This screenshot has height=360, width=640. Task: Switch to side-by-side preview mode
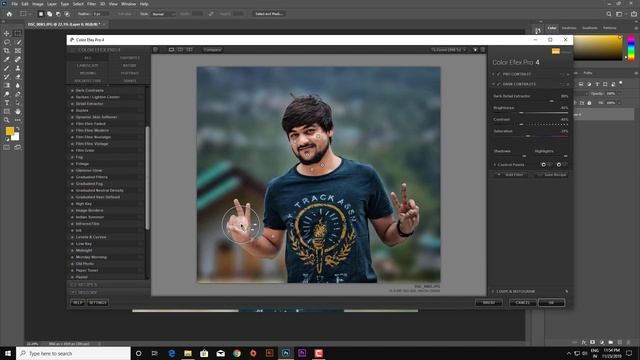(189, 50)
